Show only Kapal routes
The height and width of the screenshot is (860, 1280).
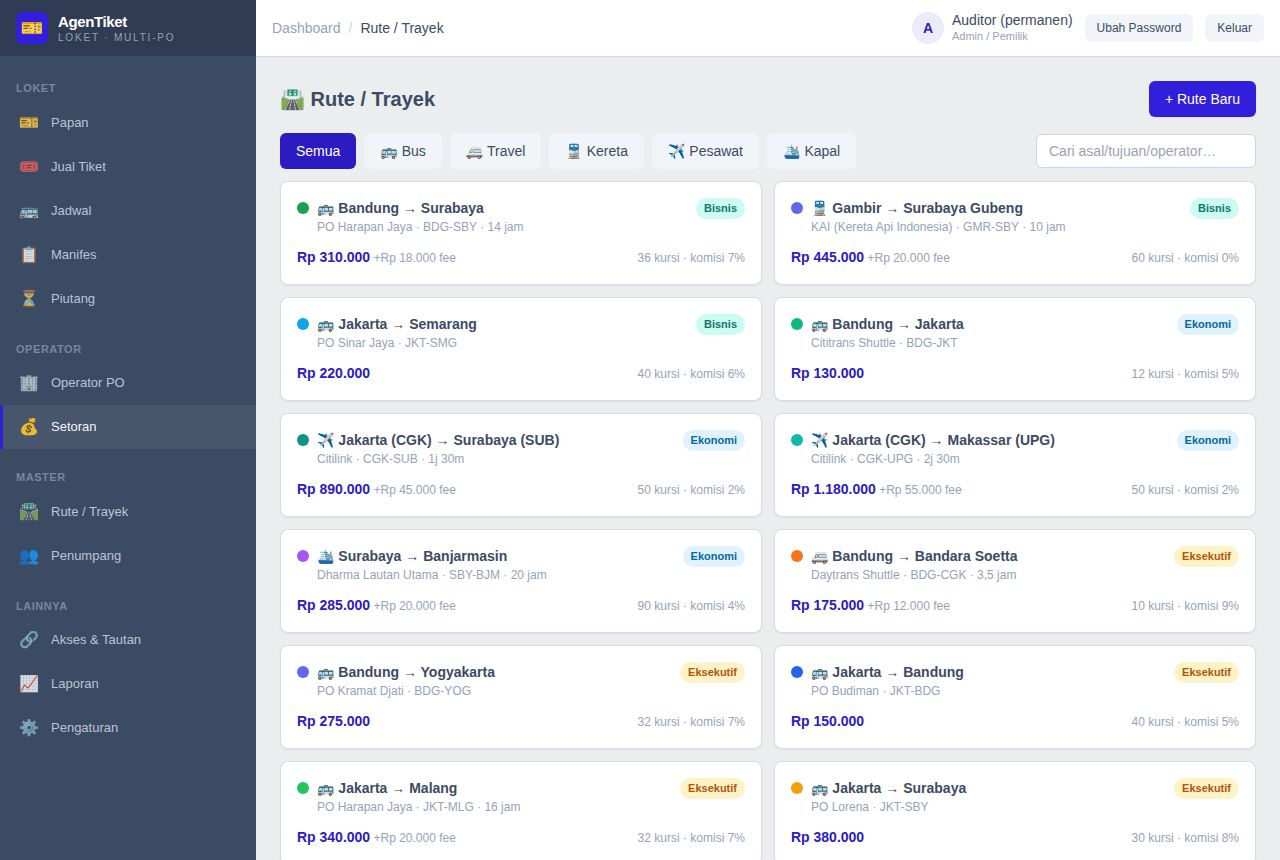point(811,151)
